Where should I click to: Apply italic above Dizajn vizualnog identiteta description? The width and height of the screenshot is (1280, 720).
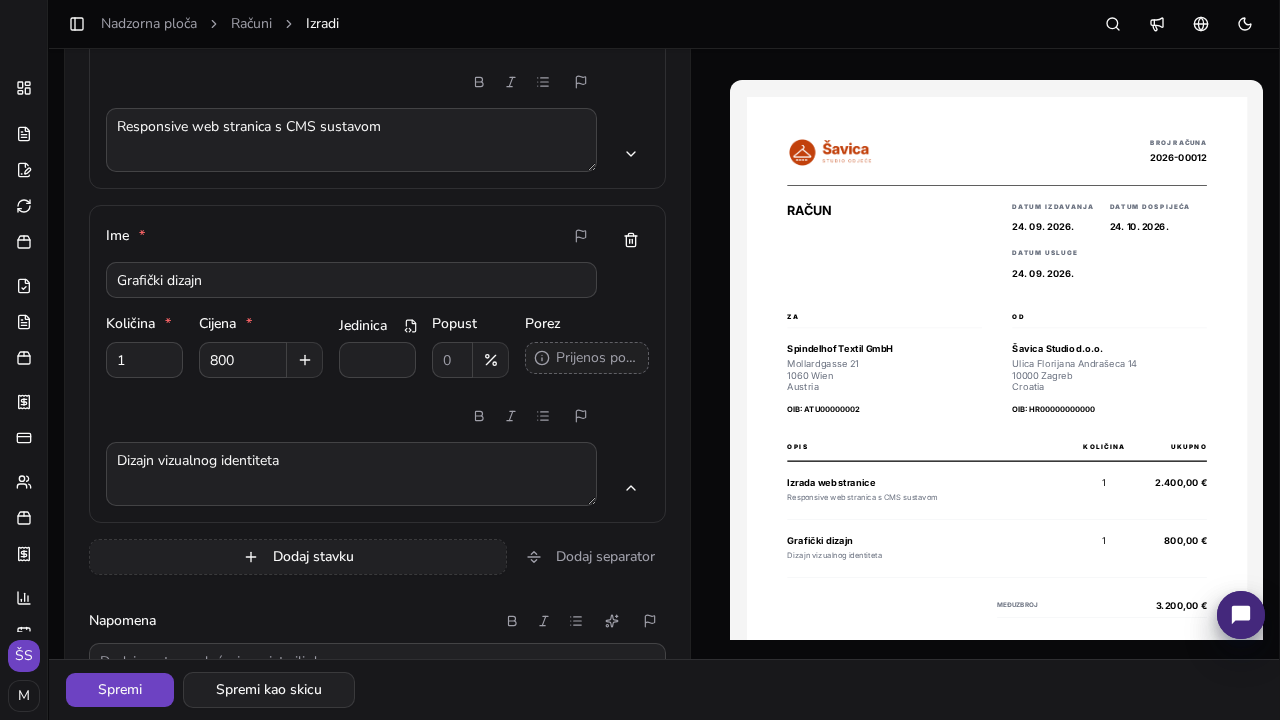pyautogui.click(x=511, y=416)
